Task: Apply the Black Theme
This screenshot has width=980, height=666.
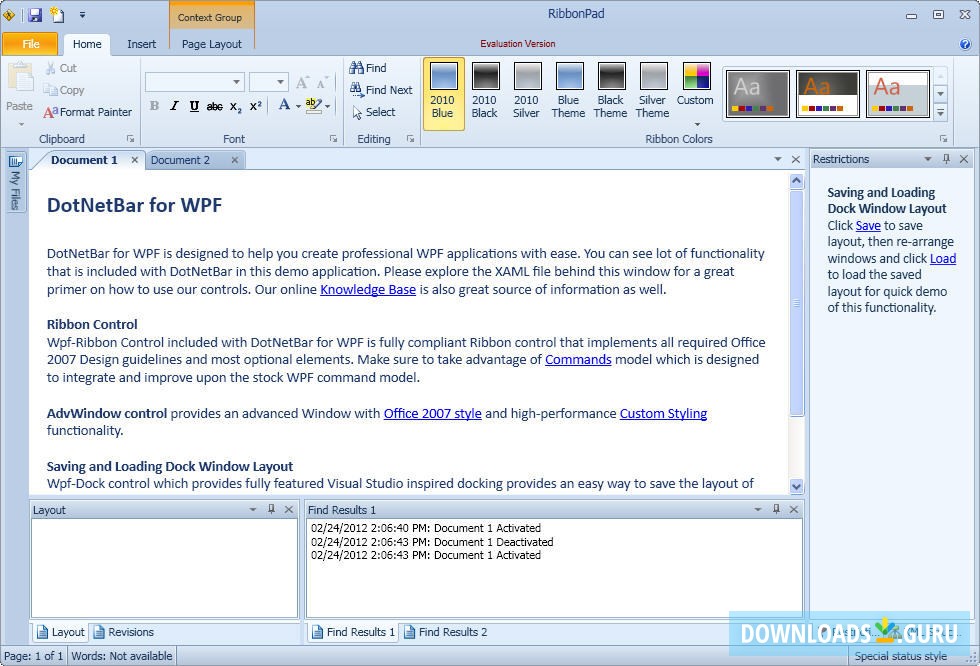Action: (610, 93)
